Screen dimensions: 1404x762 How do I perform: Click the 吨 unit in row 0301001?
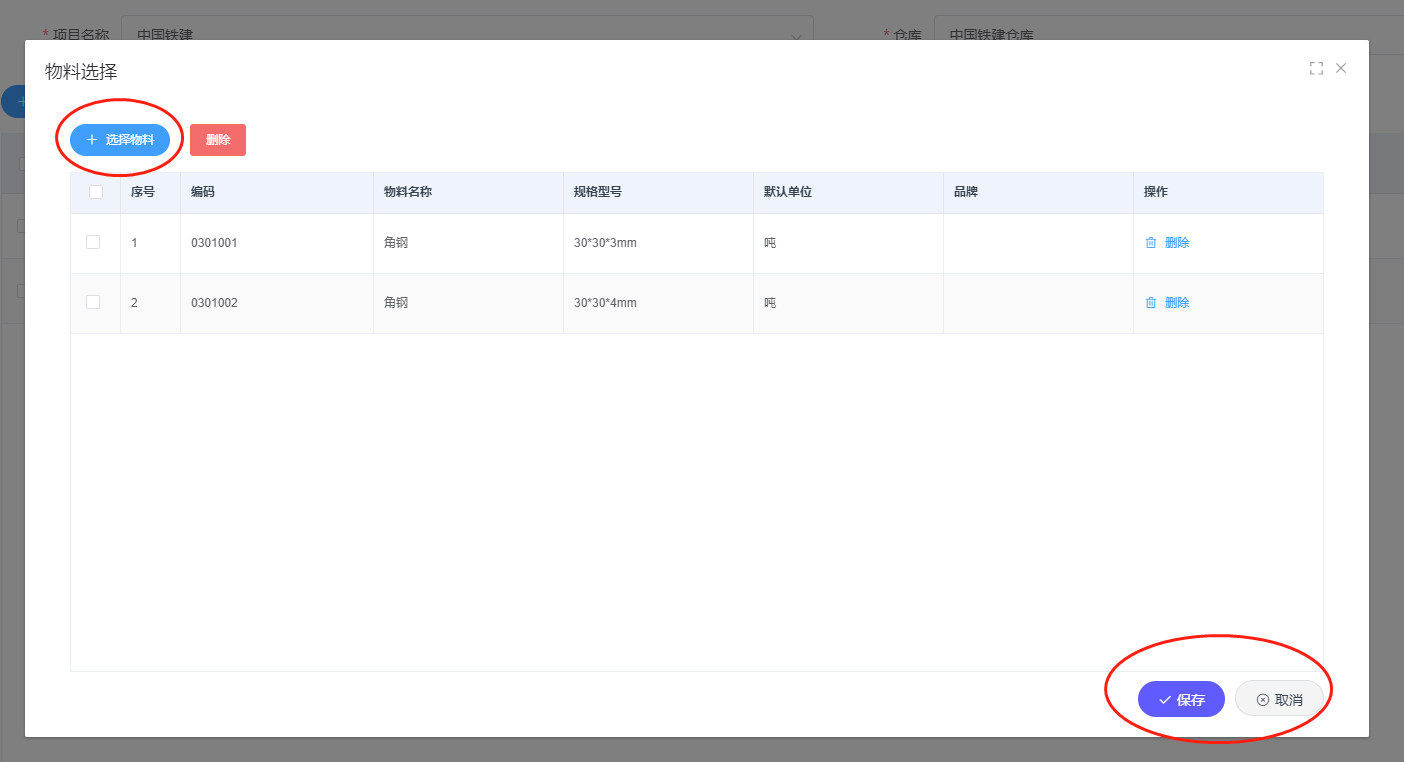[770, 243]
